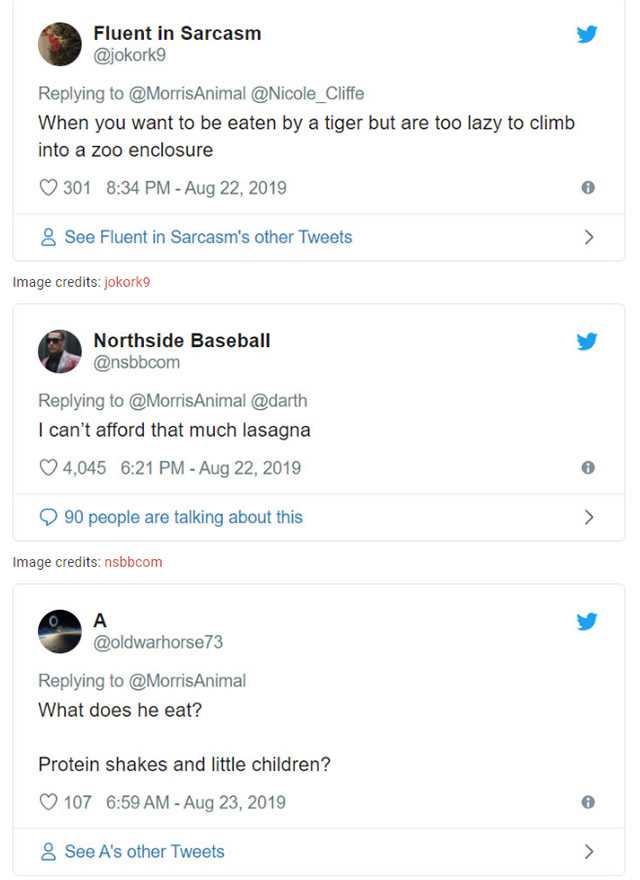
Task: Open the jokork9 image credits link
Action: pyautogui.click(x=127, y=282)
